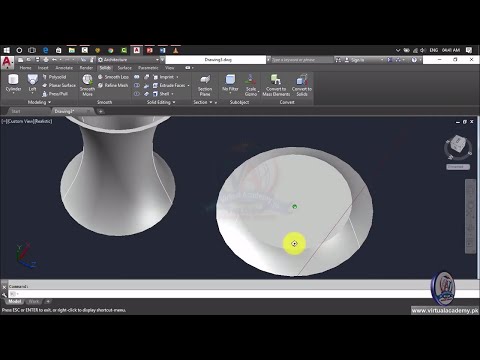Image resolution: width=480 pixels, height=360 pixels.
Task: Switch to the Surface ribbon tab
Action: tap(125, 68)
